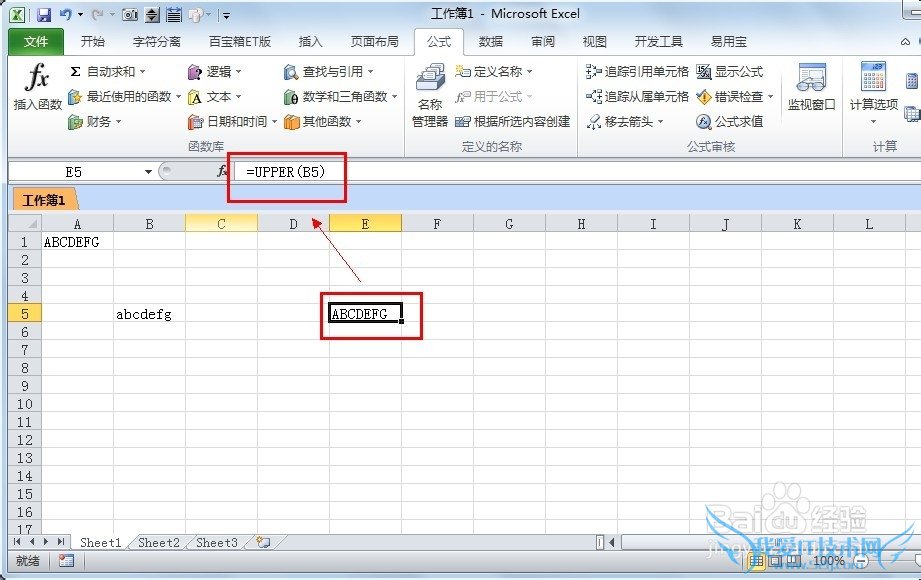Switch to Page Layout view button
The height and width of the screenshot is (580, 921).
pyautogui.click(x=775, y=561)
